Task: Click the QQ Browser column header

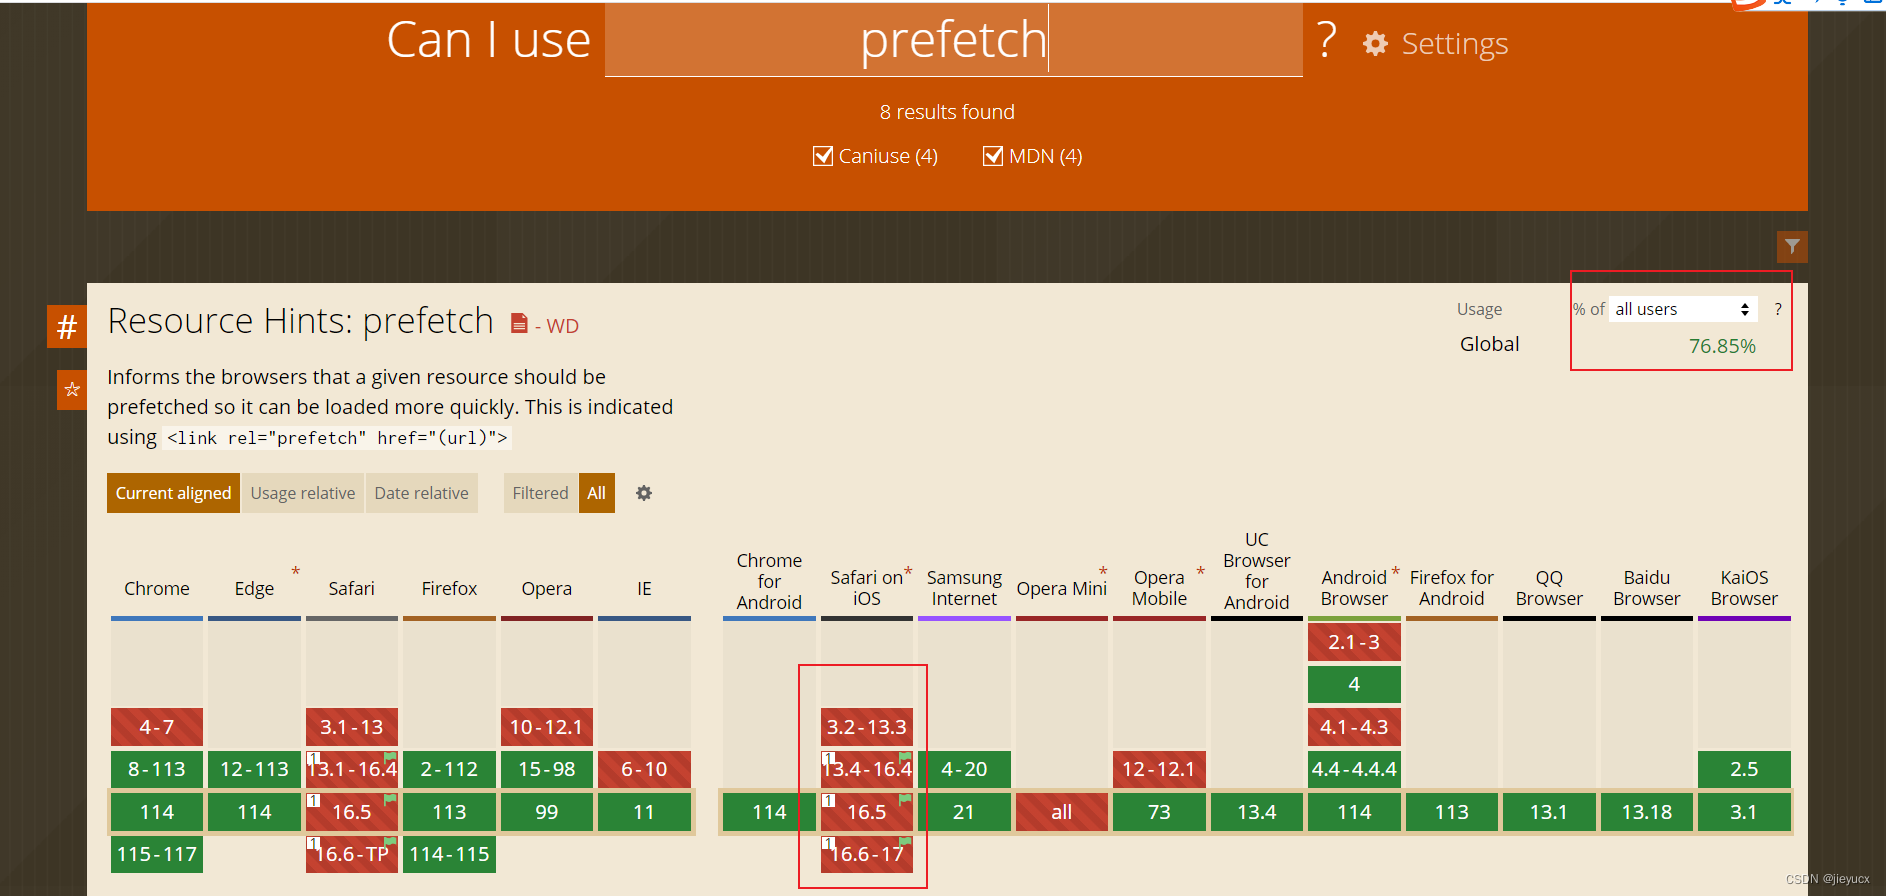Action: 1549,588
